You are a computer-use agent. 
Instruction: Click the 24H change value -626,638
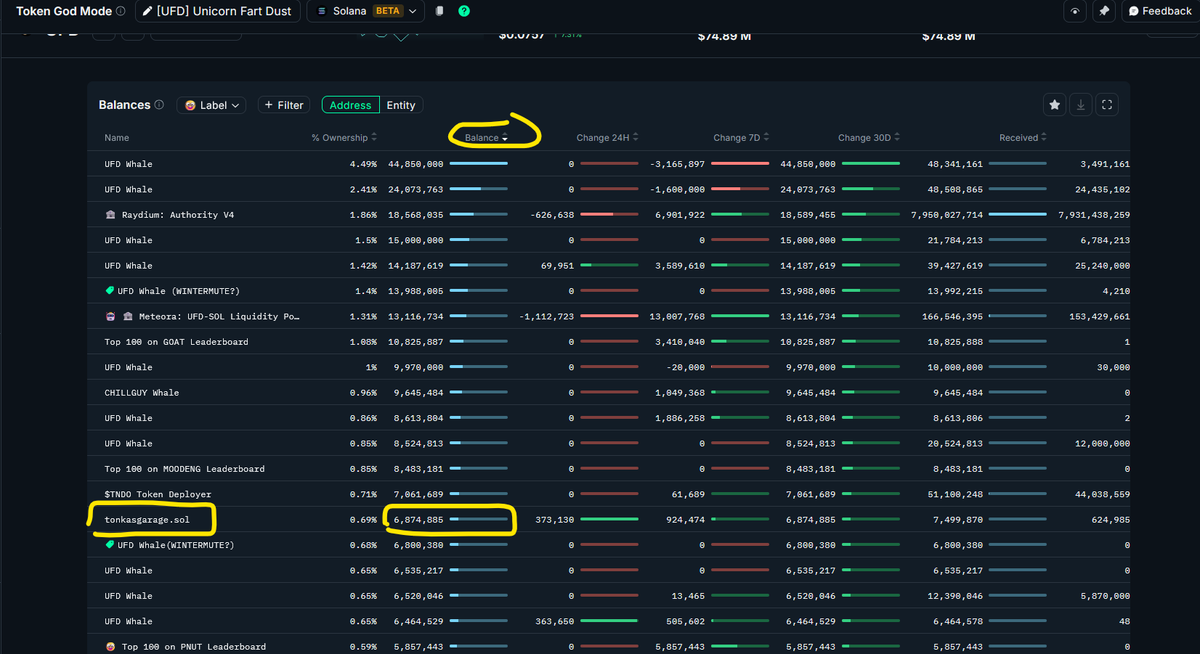click(551, 215)
